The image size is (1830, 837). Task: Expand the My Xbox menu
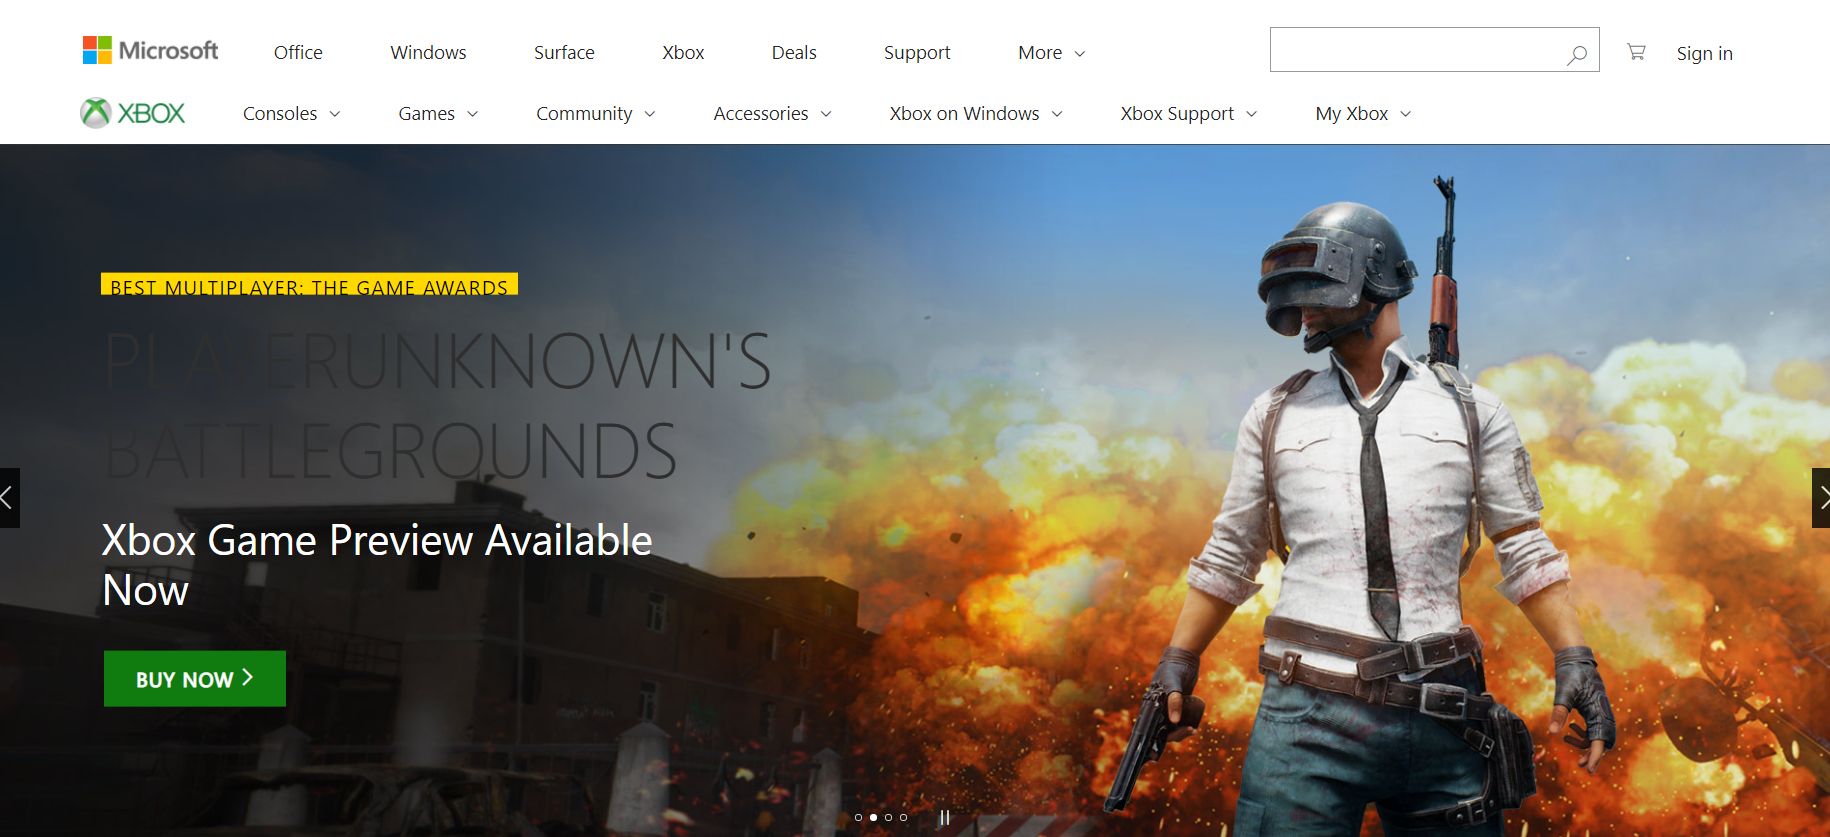tap(1363, 114)
